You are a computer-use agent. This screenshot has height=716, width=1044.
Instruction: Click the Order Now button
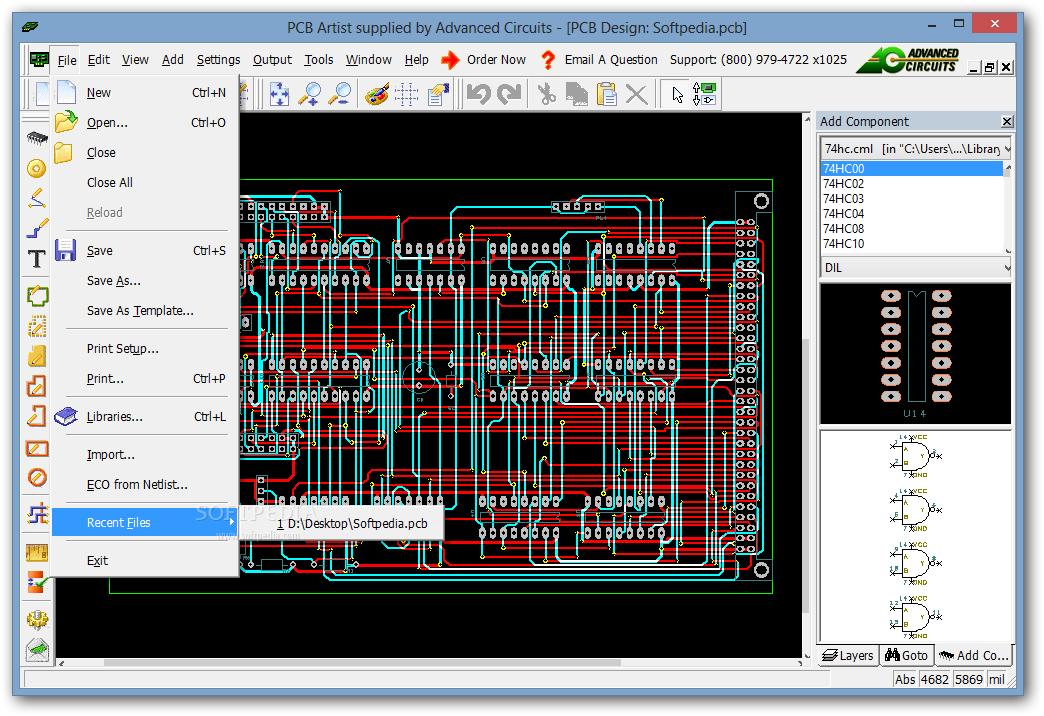[483, 60]
